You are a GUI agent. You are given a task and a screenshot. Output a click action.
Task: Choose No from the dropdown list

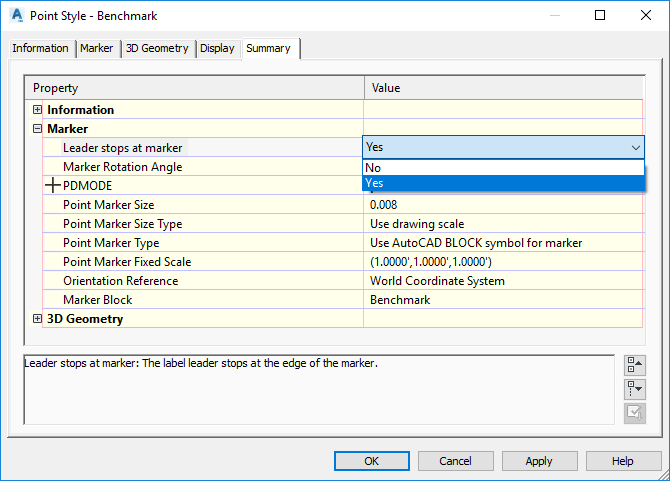point(503,167)
